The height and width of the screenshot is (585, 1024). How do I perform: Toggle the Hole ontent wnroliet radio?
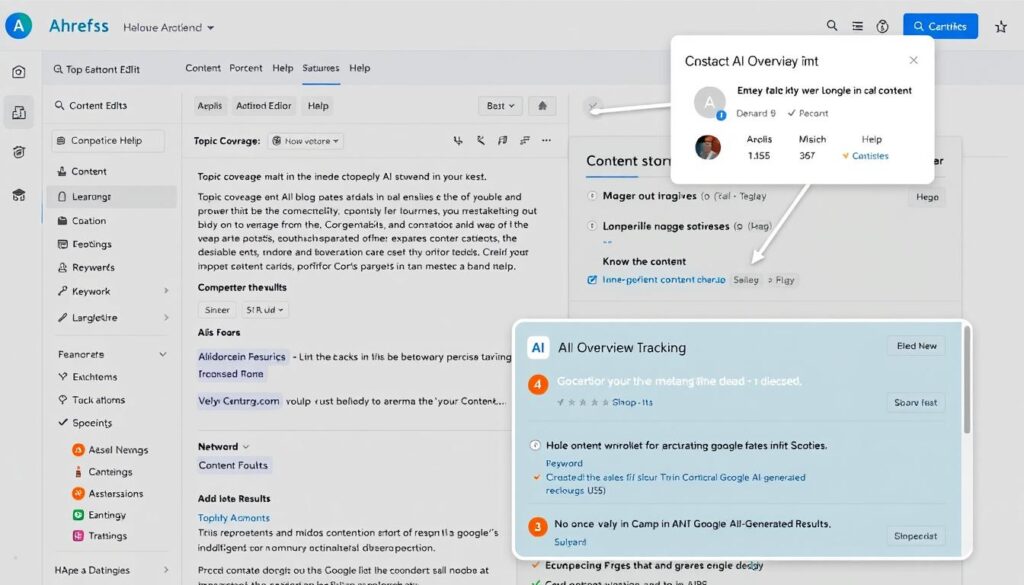535,445
